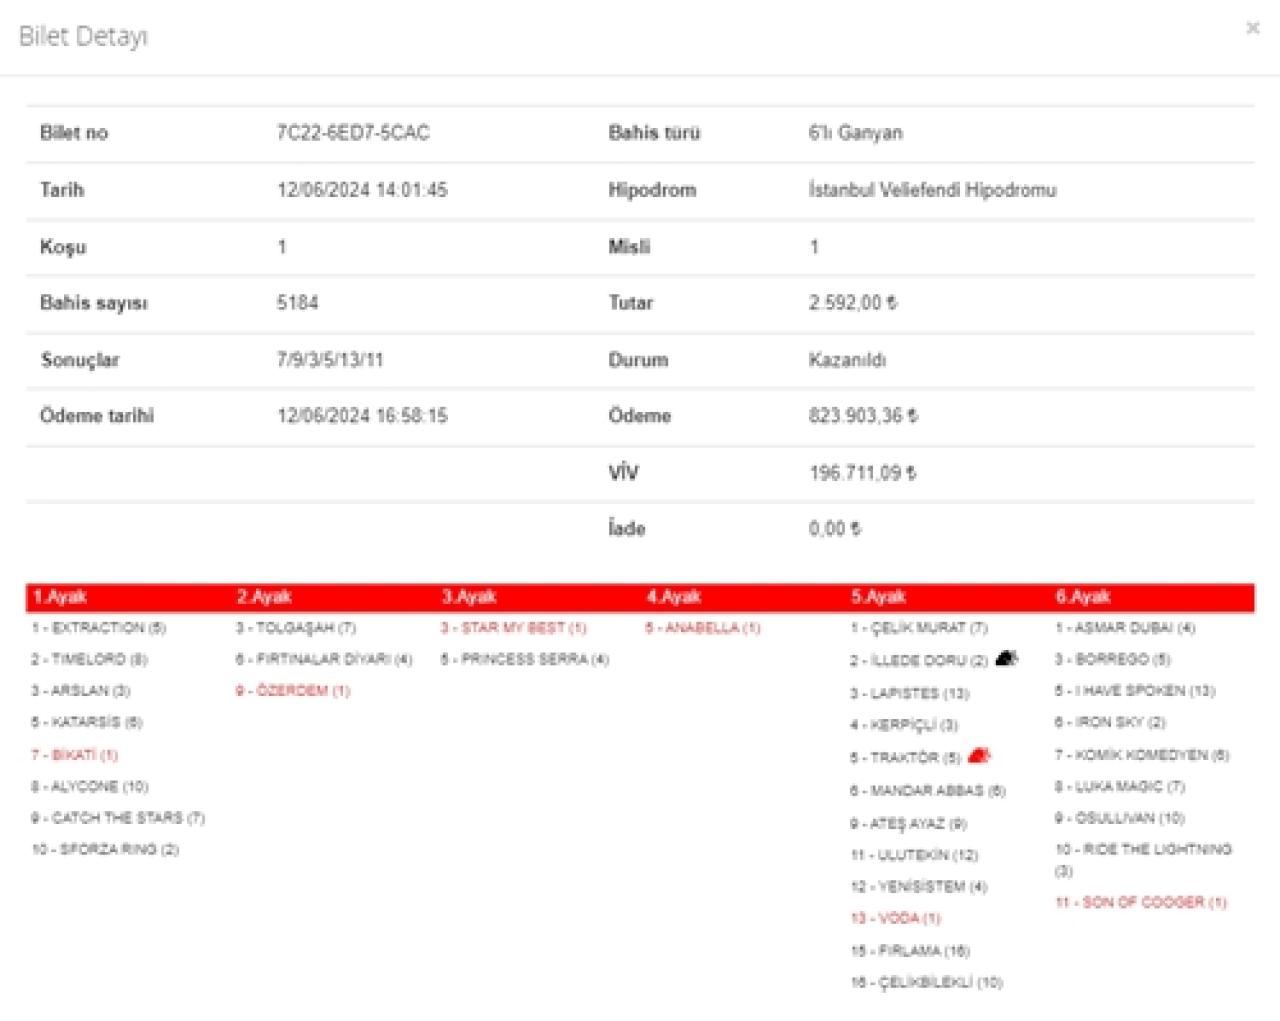Select 16 - ÇELİKBİLEKLİ in 5.Ayak

(x=926, y=982)
